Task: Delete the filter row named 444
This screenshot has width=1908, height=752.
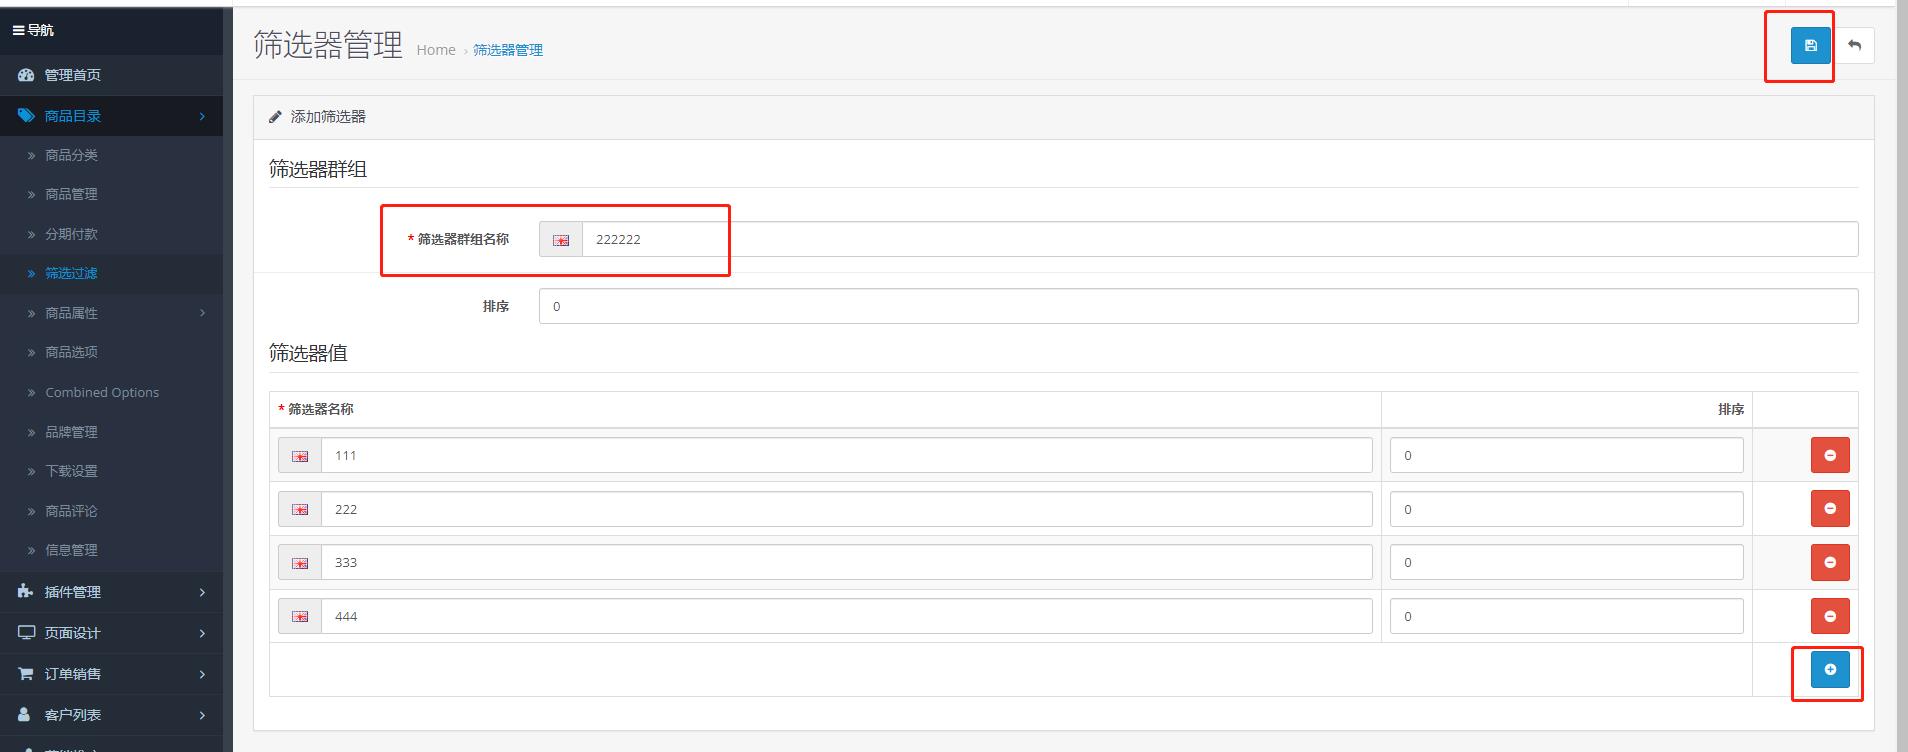Action: click(1829, 616)
